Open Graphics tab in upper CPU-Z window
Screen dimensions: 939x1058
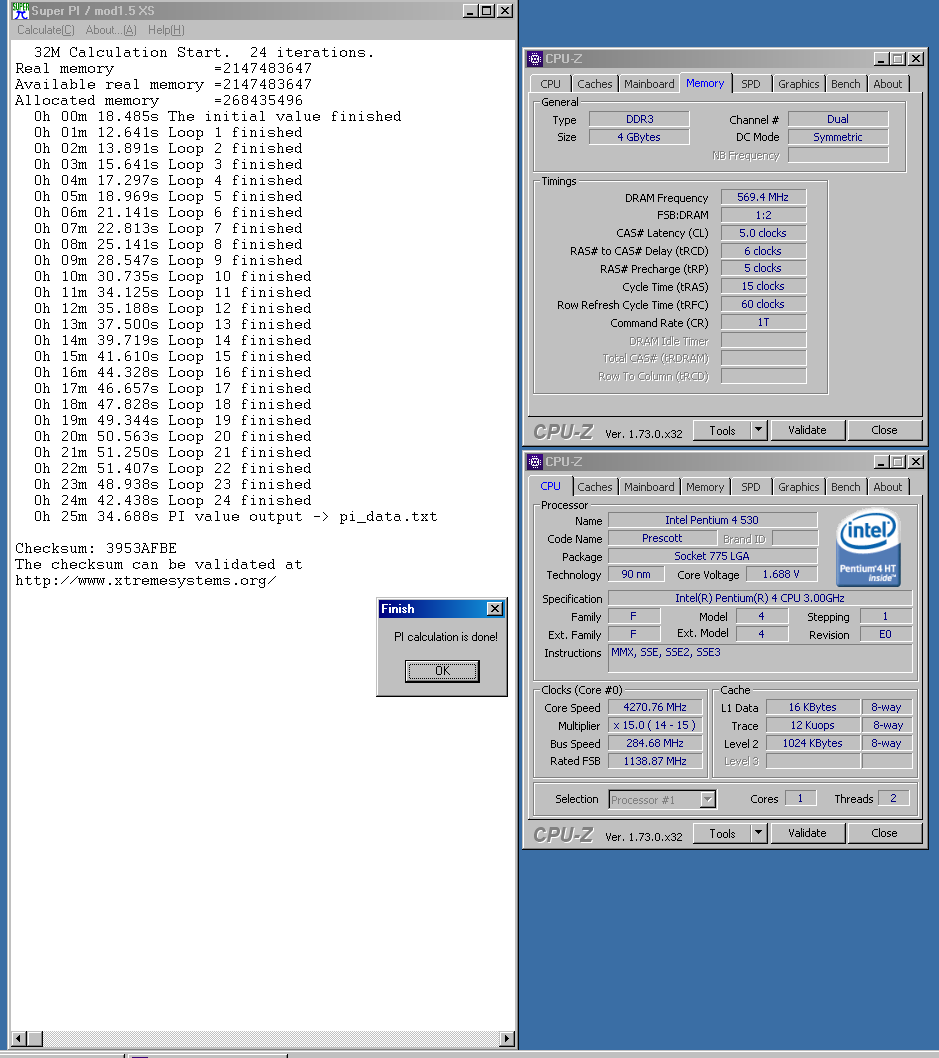click(799, 84)
